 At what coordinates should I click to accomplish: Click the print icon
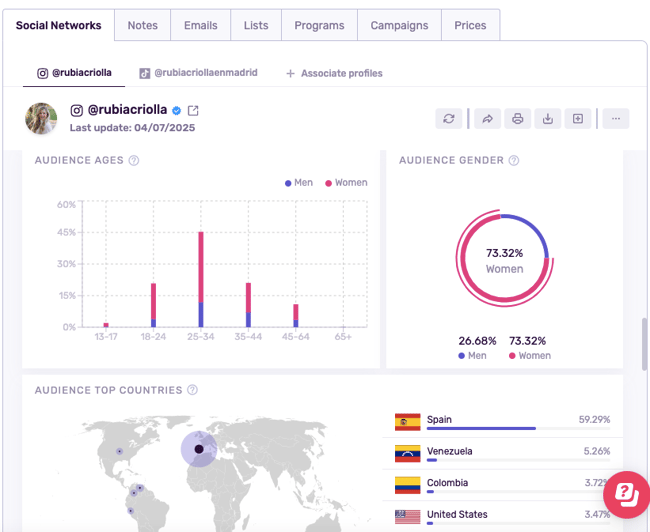518,119
